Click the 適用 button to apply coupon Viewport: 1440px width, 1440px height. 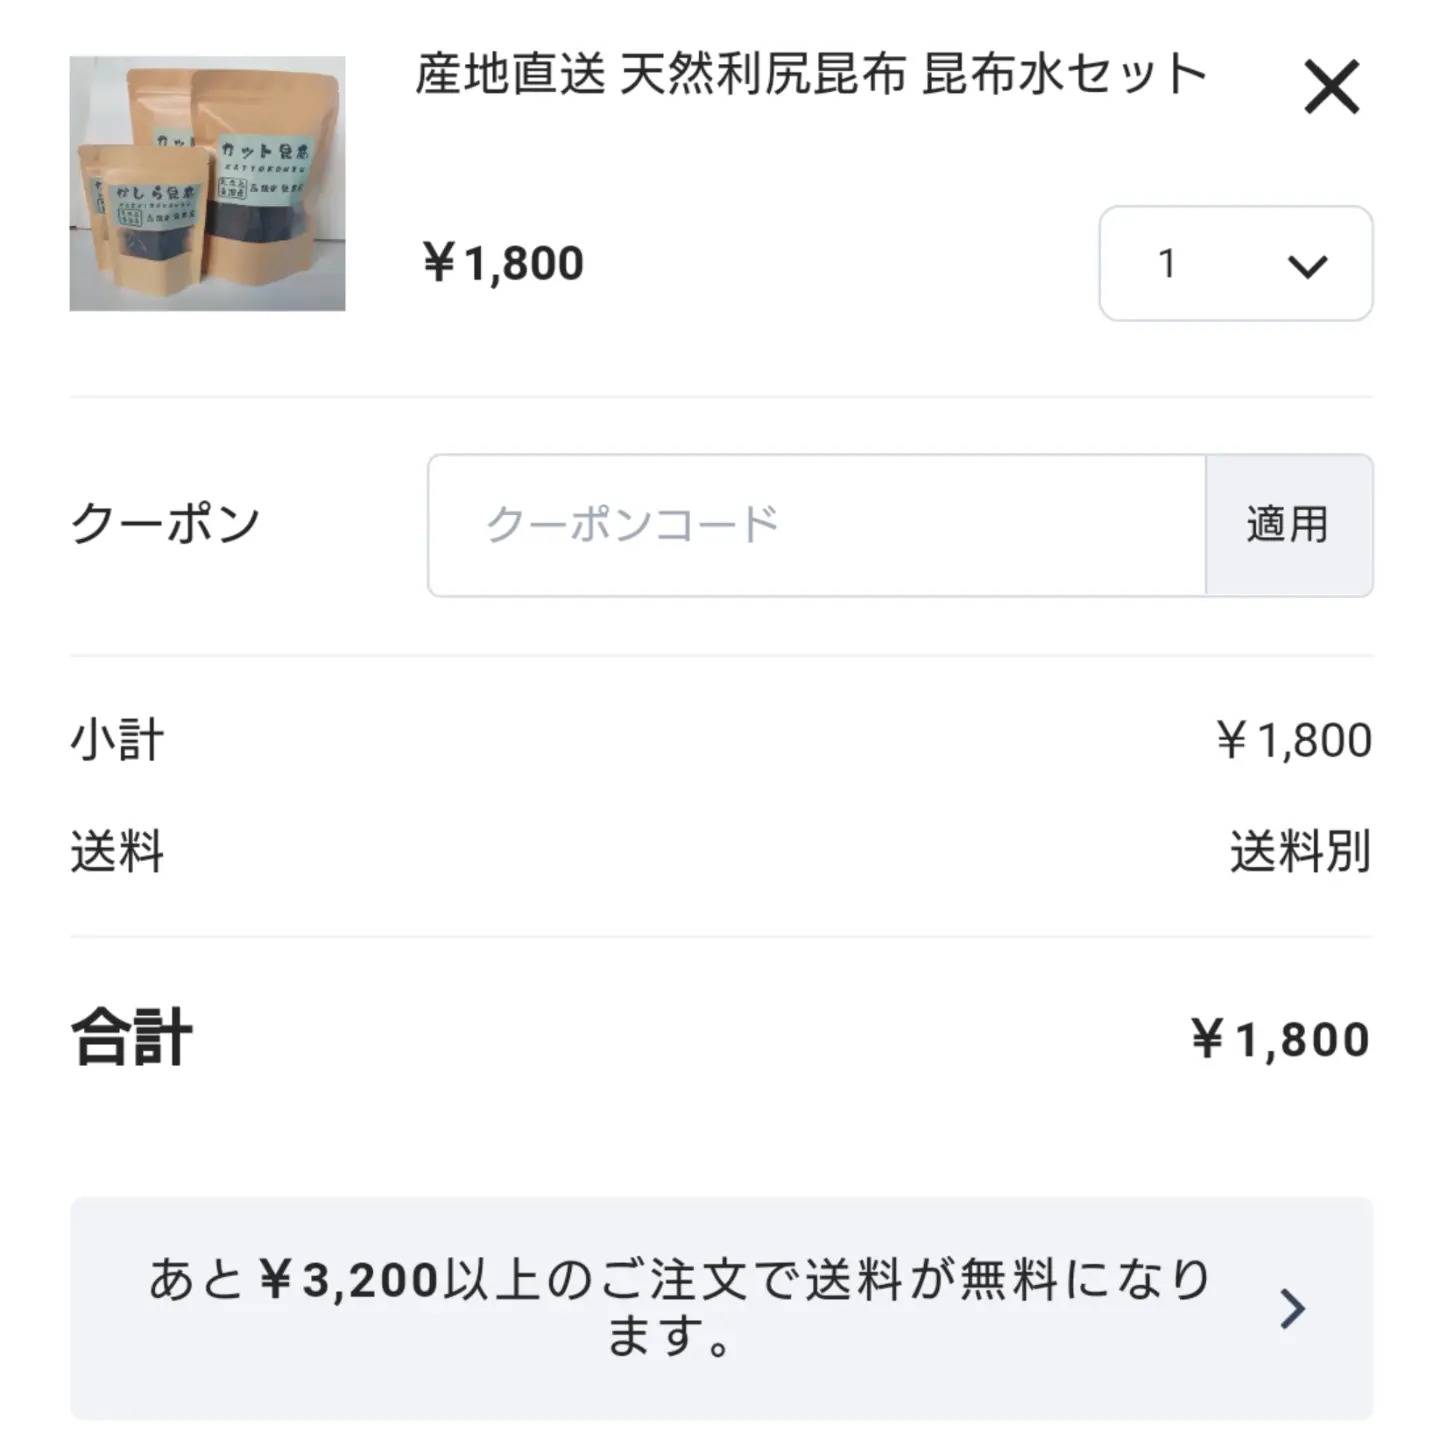1288,525
